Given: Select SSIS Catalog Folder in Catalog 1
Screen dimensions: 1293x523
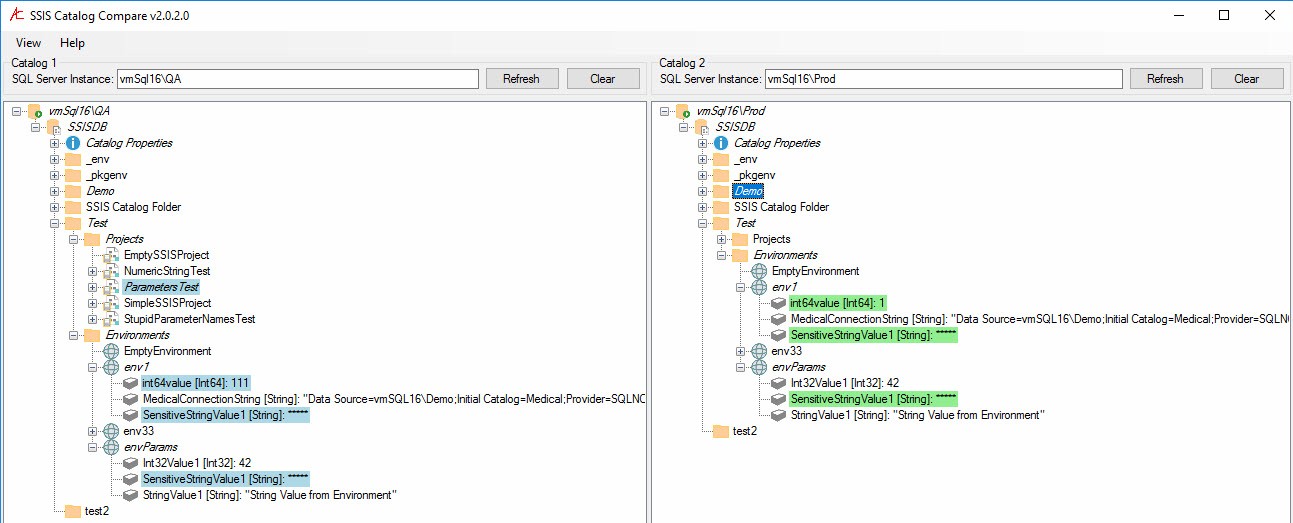Looking at the screenshot, I should pos(133,207).
